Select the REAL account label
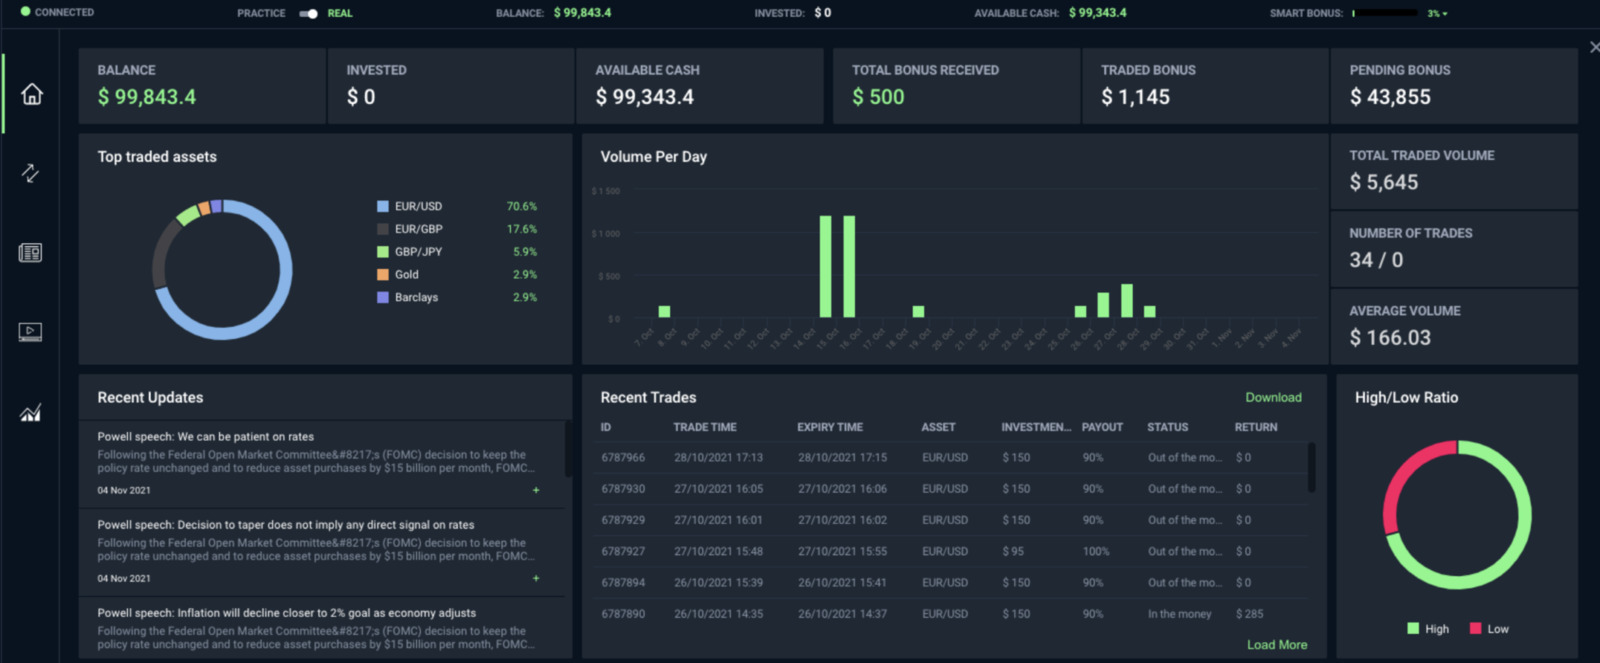The width and height of the screenshot is (1600, 663). coord(340,13)
